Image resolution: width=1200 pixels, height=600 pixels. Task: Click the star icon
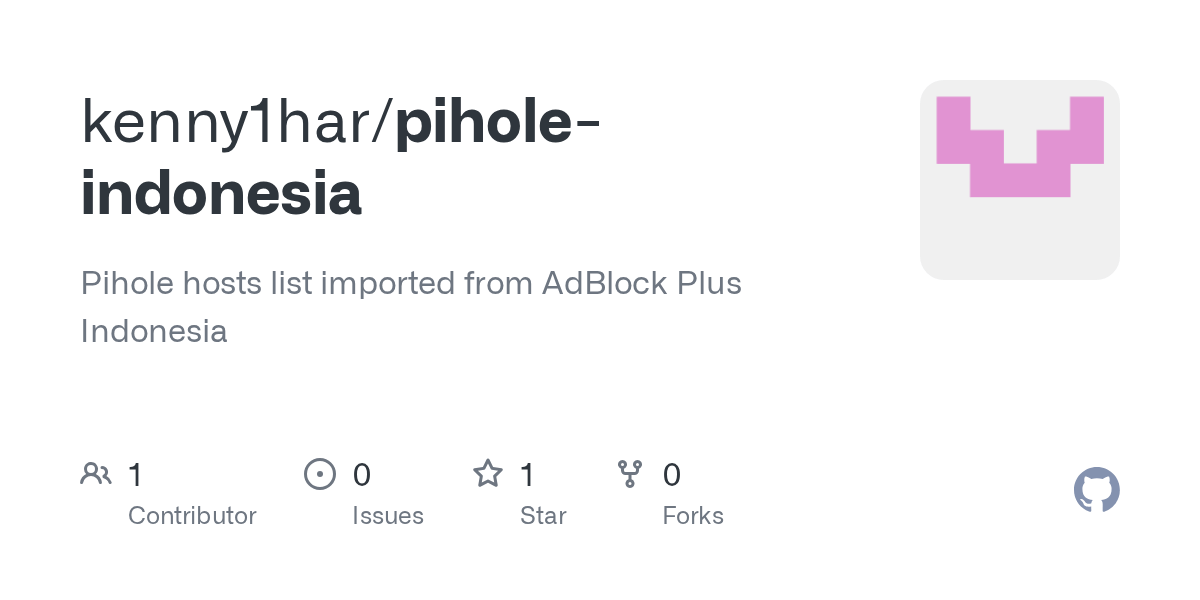click(x=487, y=474)
